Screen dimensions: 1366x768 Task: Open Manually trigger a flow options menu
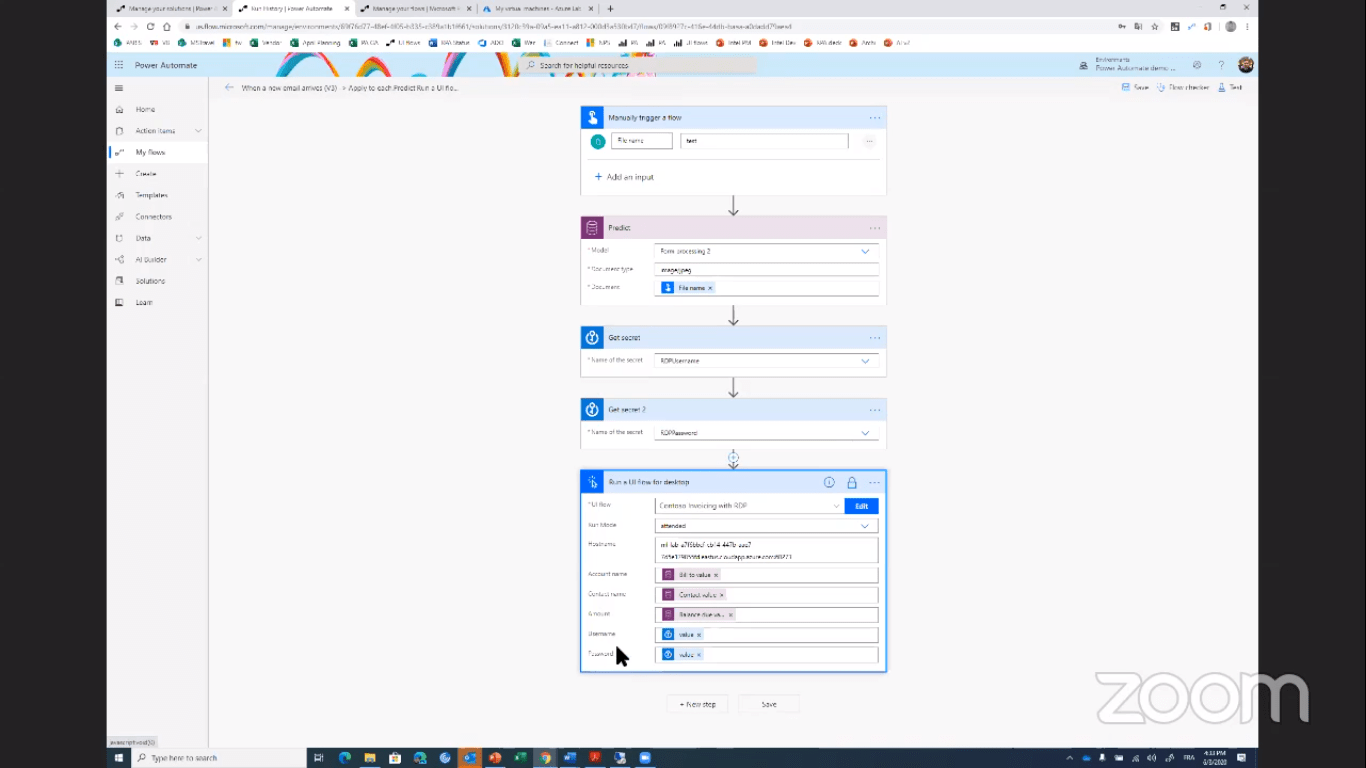click(x=874, y=118)
